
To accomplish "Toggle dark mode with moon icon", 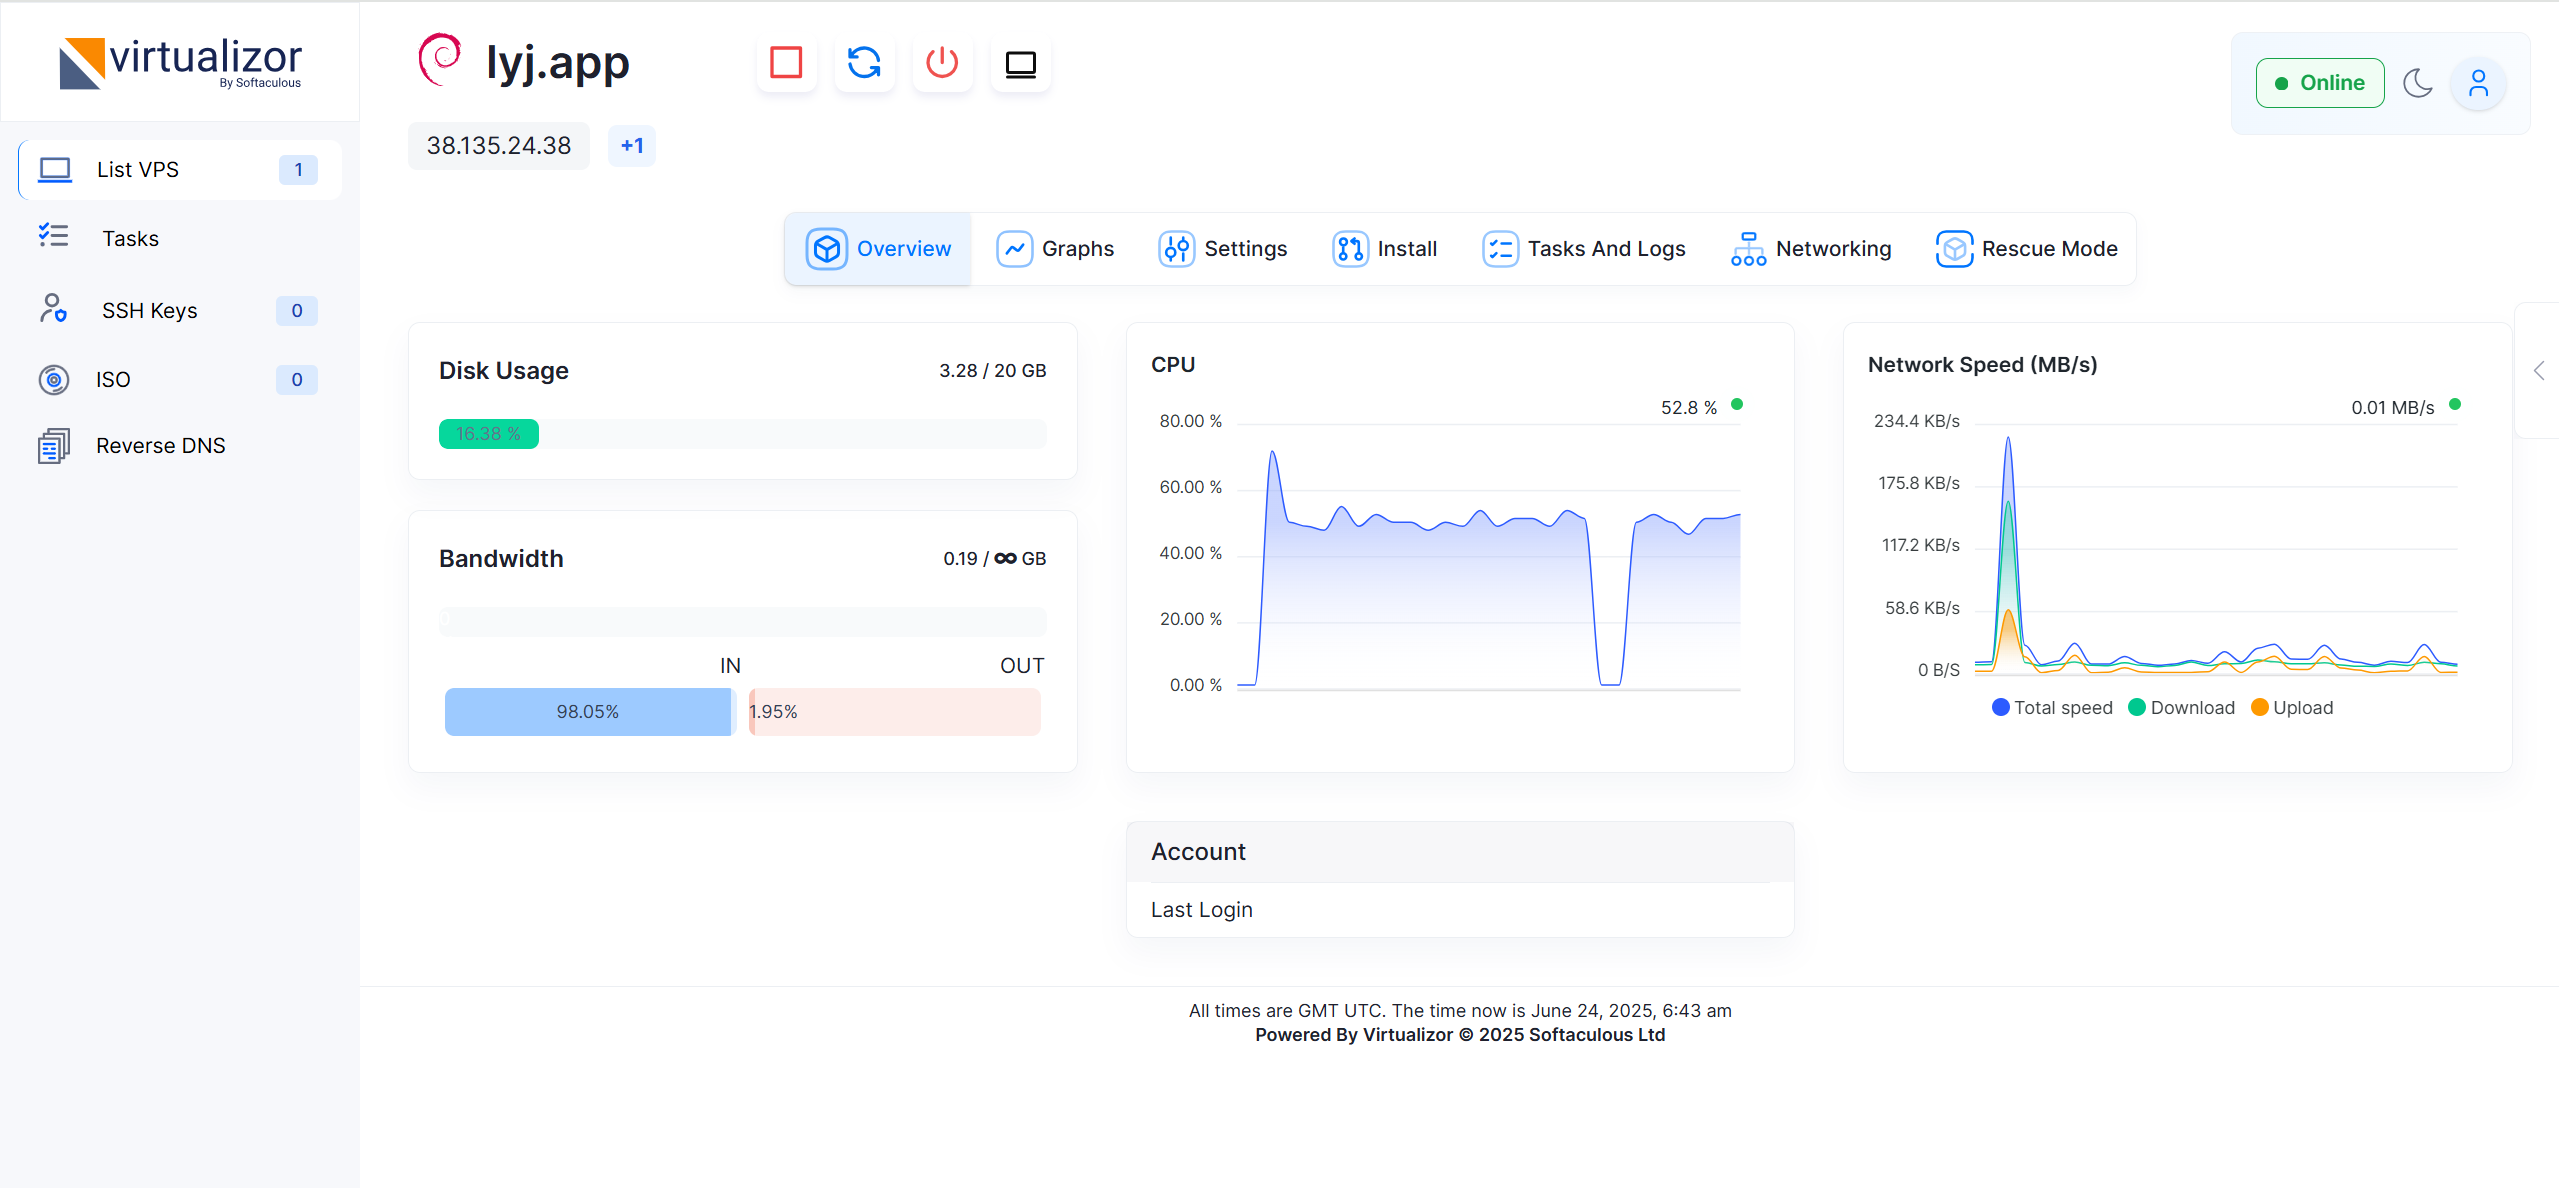I will pos(2418,83).
